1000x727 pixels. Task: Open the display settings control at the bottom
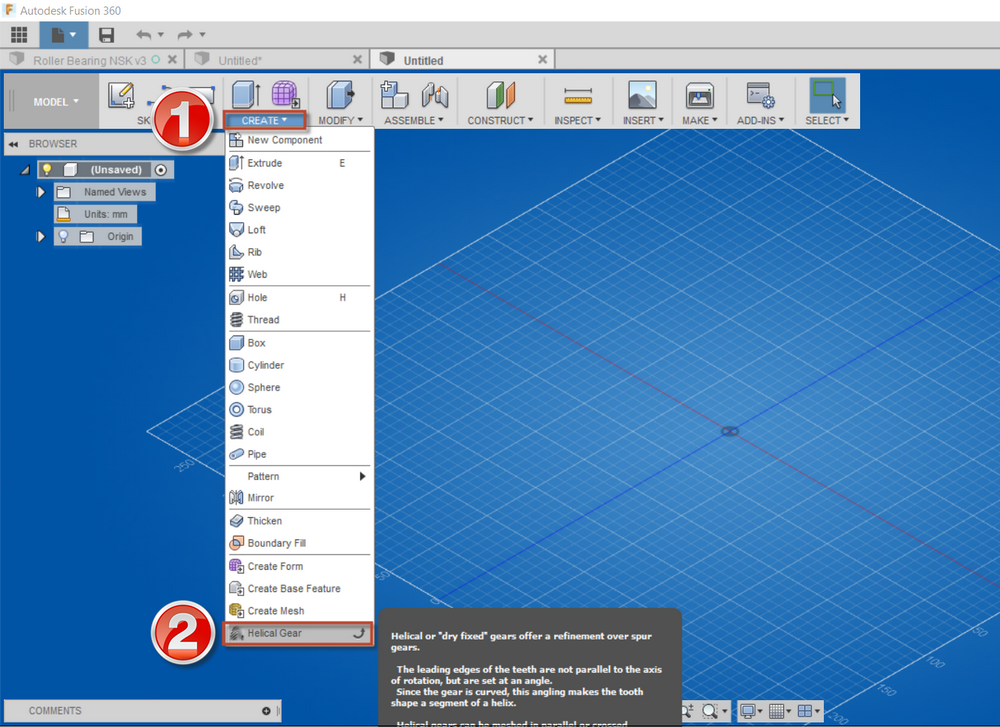(748, 710)
